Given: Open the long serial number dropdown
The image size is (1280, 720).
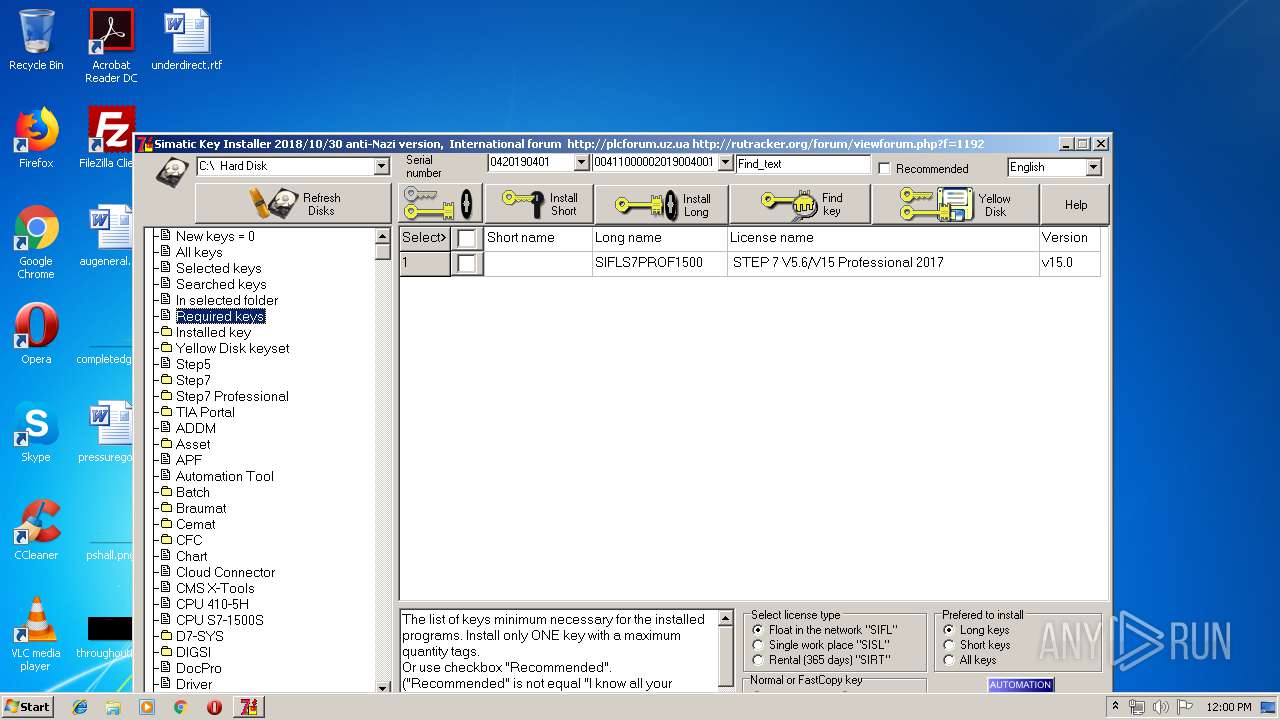Looking at the screenshot, I should (x=725, y=162).
